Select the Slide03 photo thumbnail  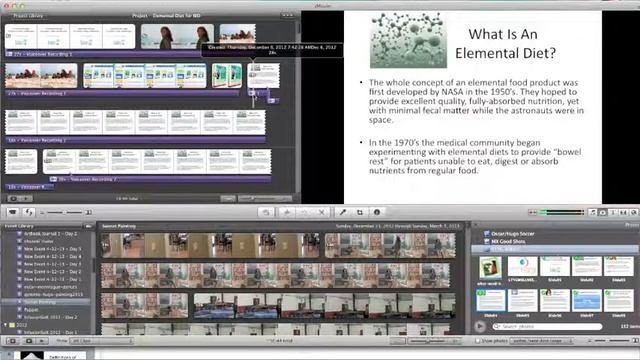[619, 267]
